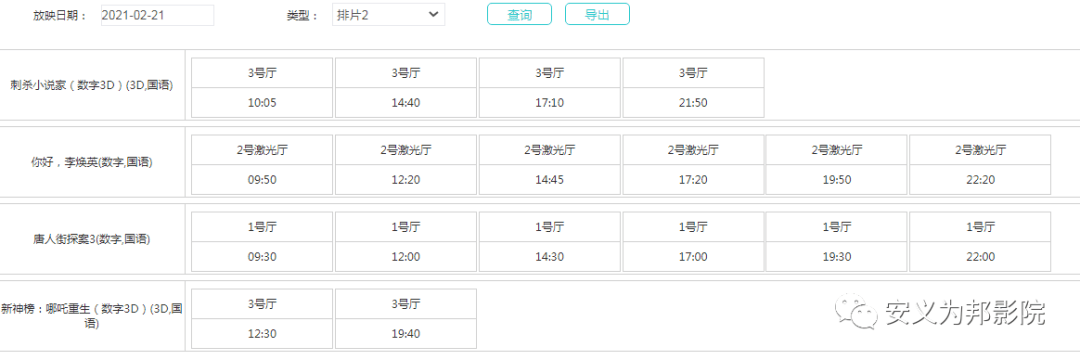1080x360 pixels.
Task: Choose the 2号激光厅 09:50 showtime
Action: (x=262, y=165)
